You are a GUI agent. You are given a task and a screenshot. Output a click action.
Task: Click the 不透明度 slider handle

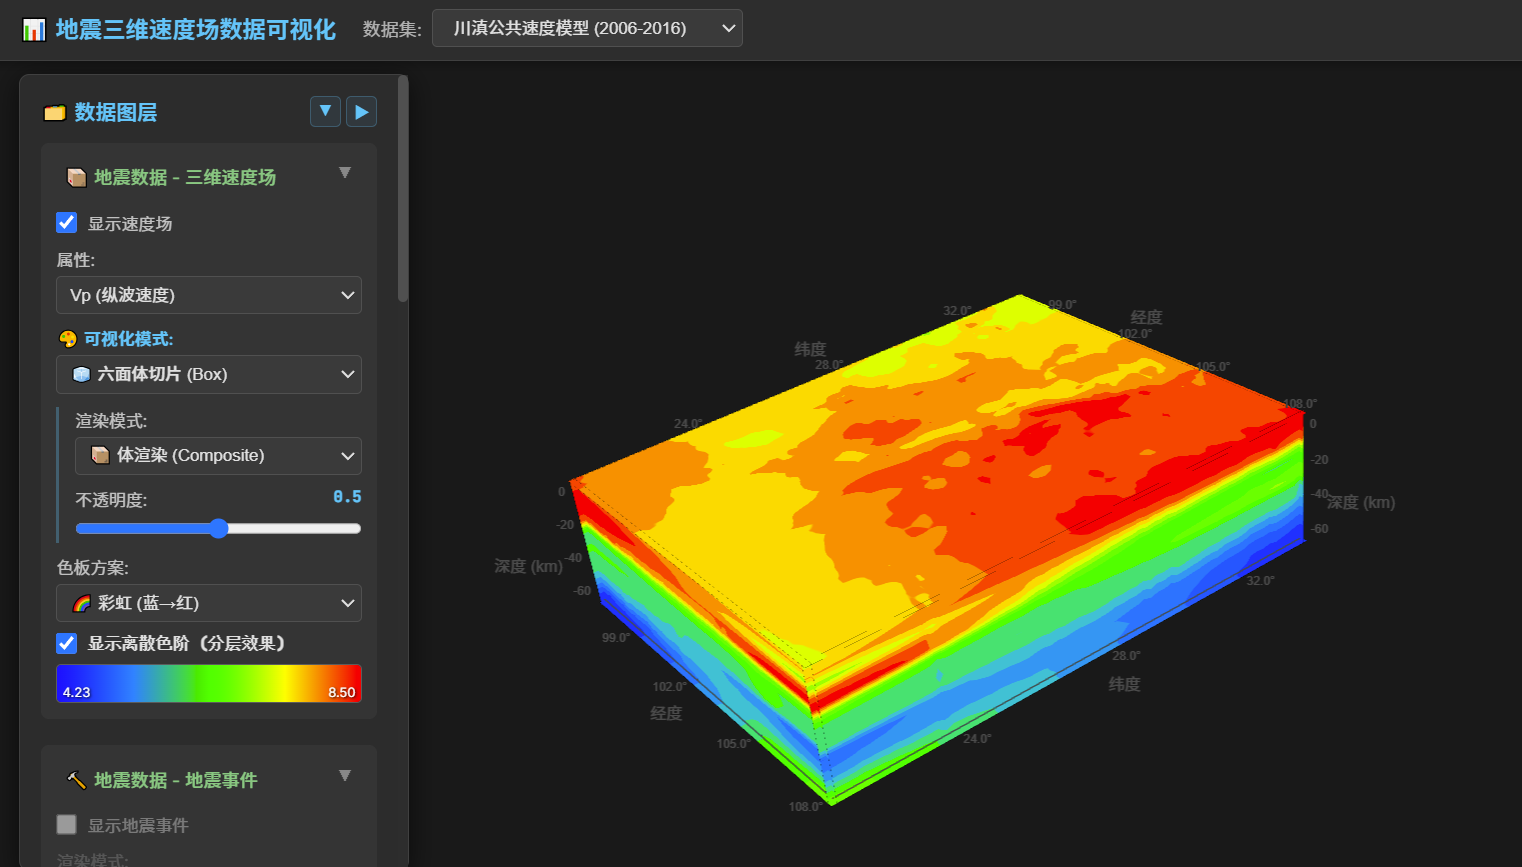[219, 529]
